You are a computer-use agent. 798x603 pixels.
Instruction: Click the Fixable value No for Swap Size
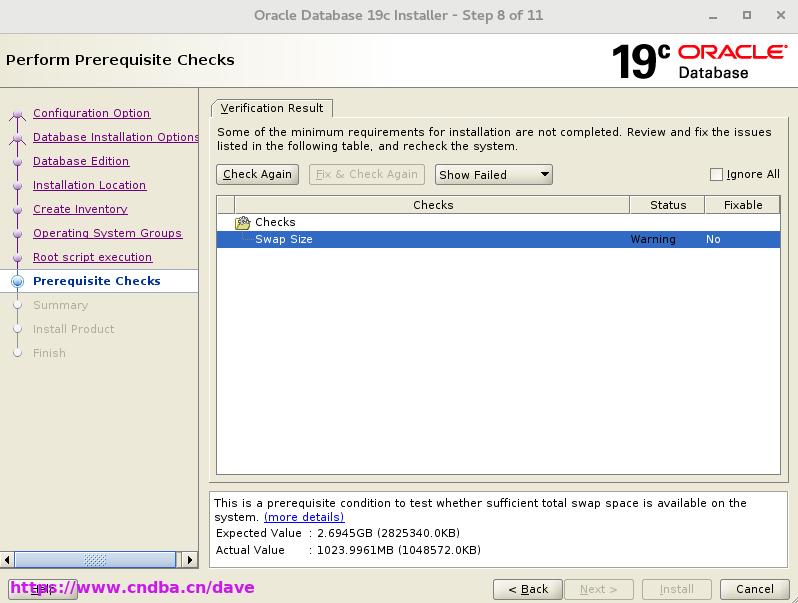coord(713,240)
